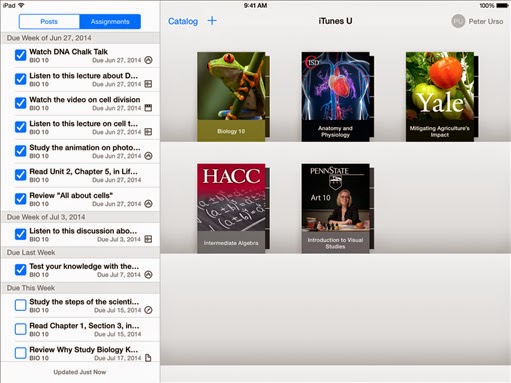Uncheck Study the animation on photo...

[20, 151]
